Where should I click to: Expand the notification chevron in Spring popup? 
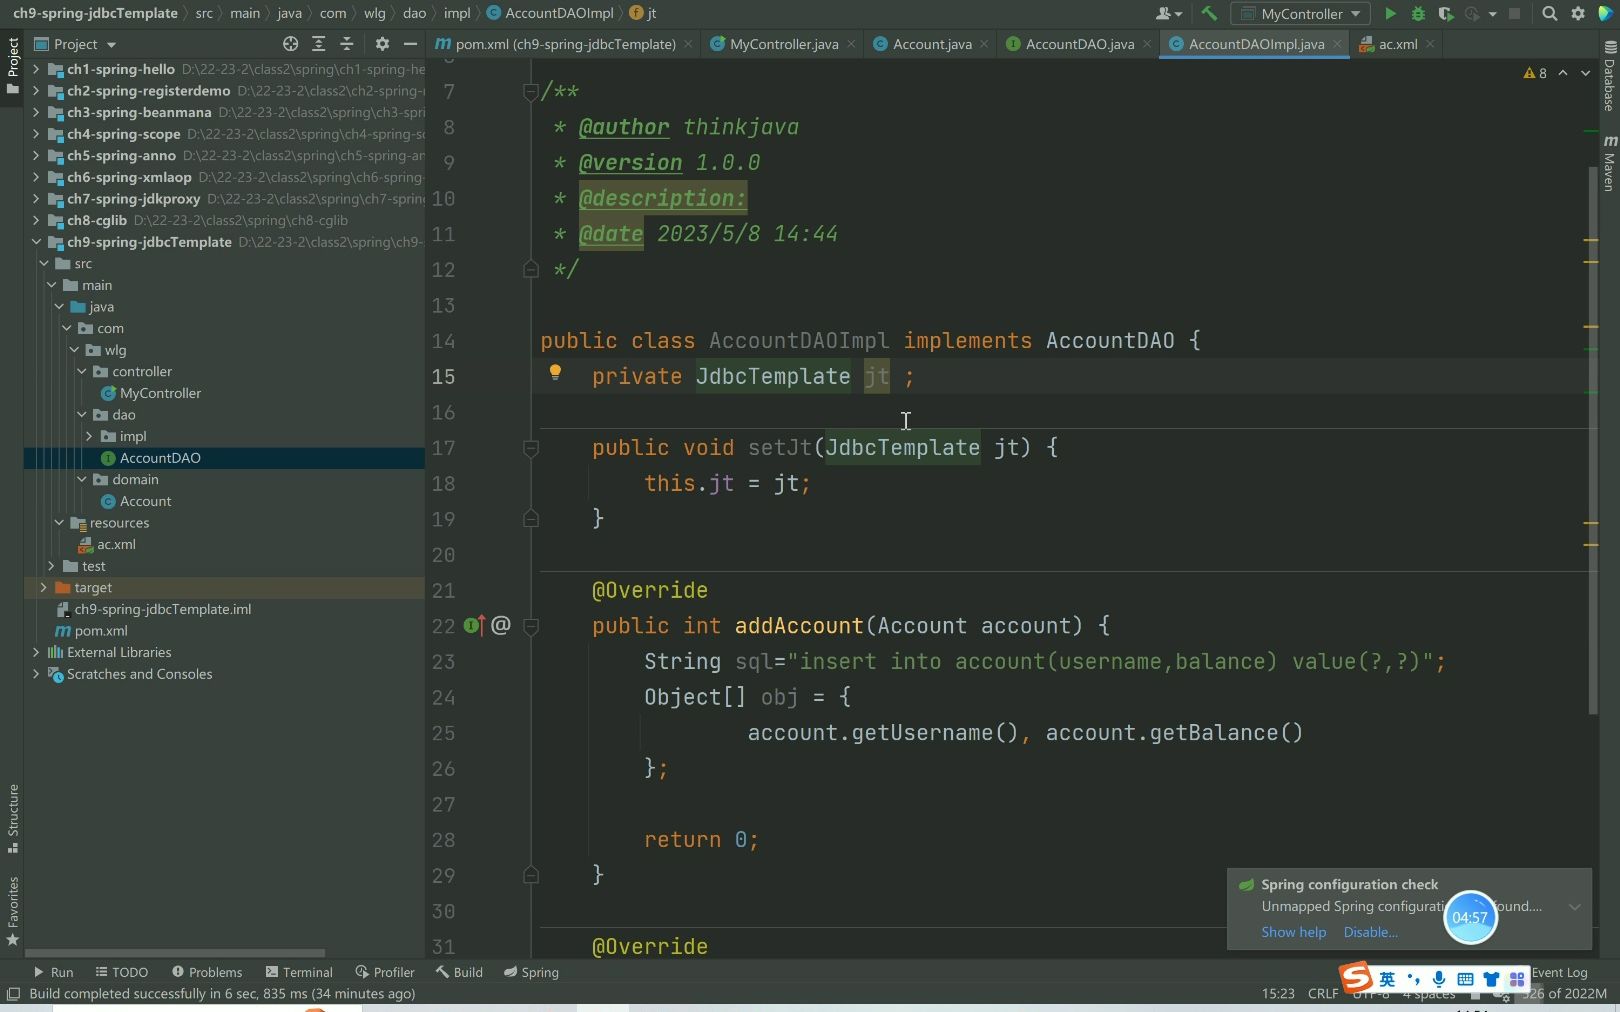tap(1574, 907)
